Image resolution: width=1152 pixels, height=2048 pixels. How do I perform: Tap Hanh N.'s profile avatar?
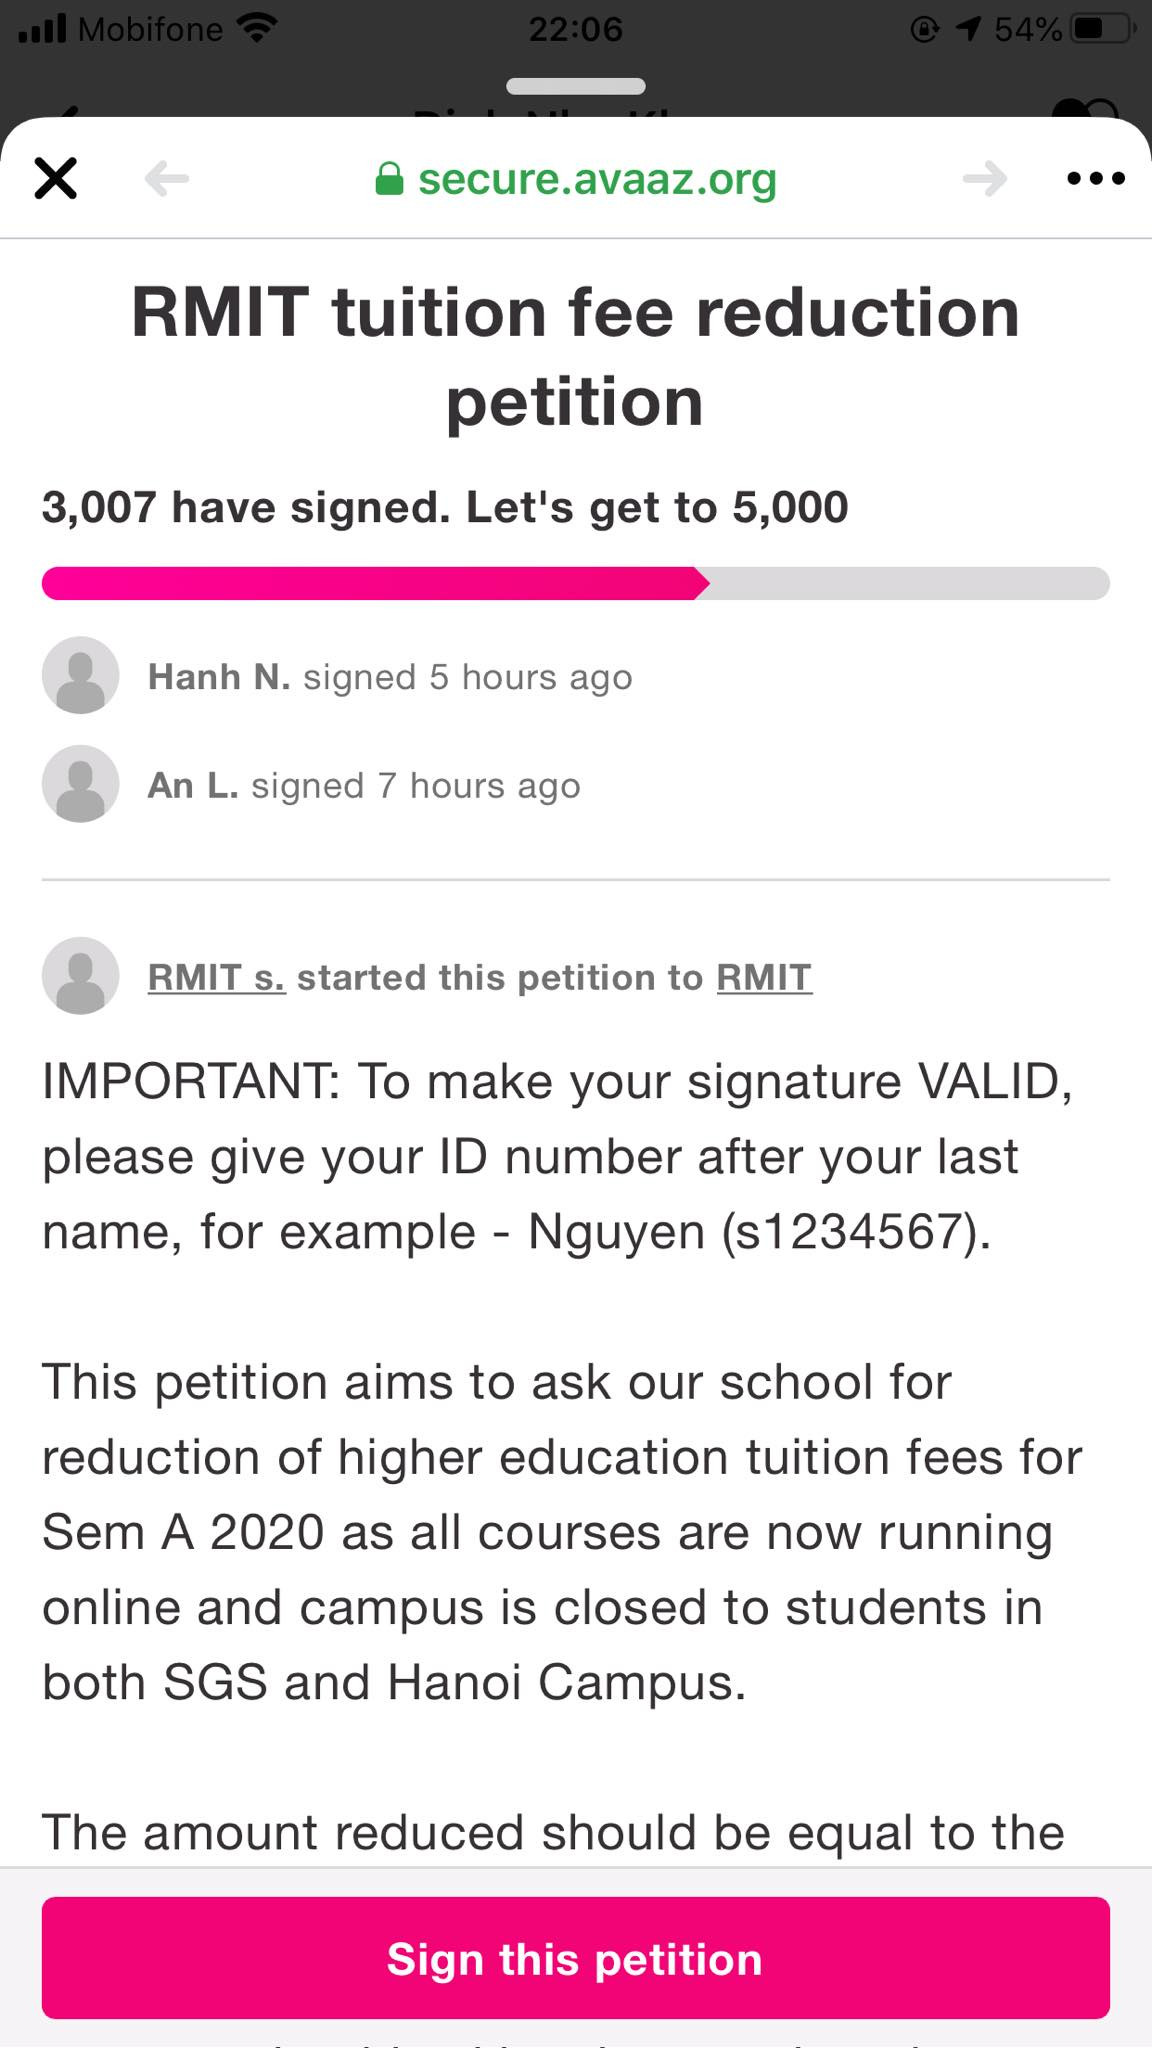click(80, 676)
